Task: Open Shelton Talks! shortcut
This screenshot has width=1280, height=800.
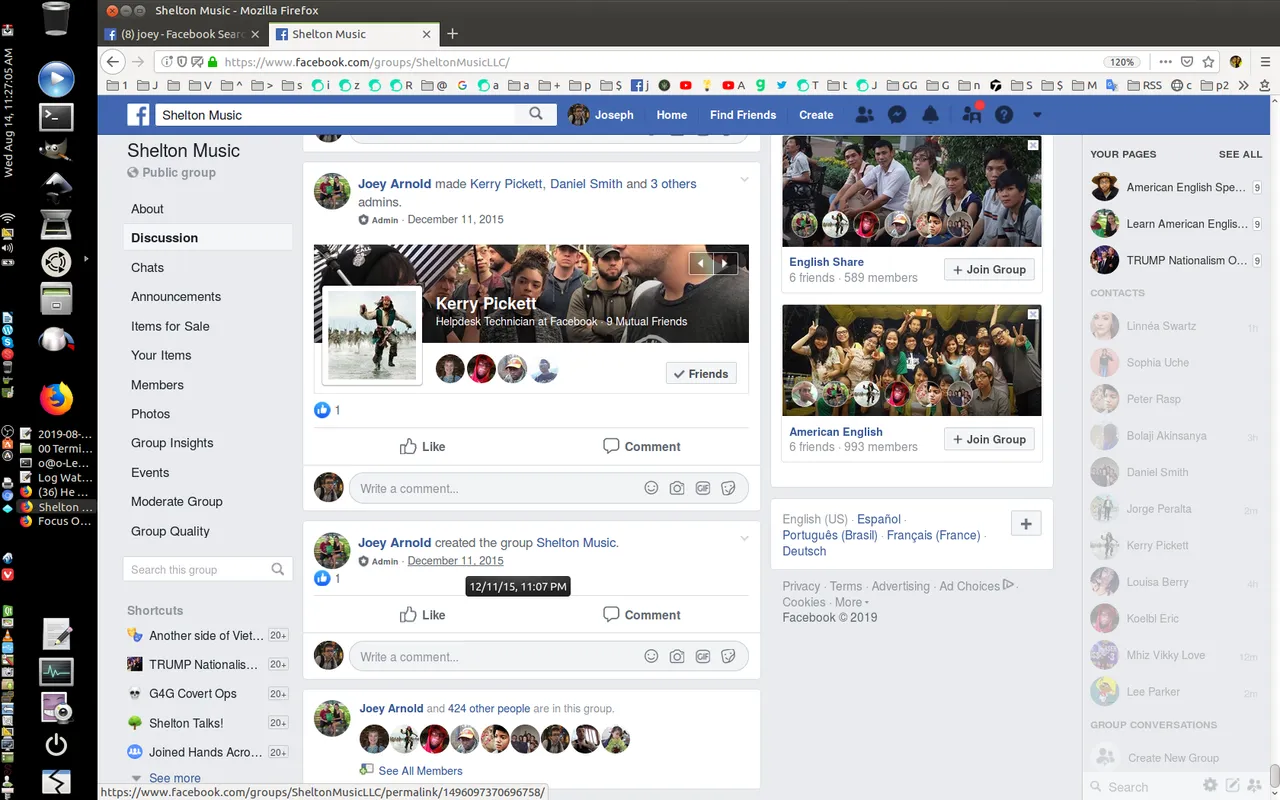Action: point(186,723)
